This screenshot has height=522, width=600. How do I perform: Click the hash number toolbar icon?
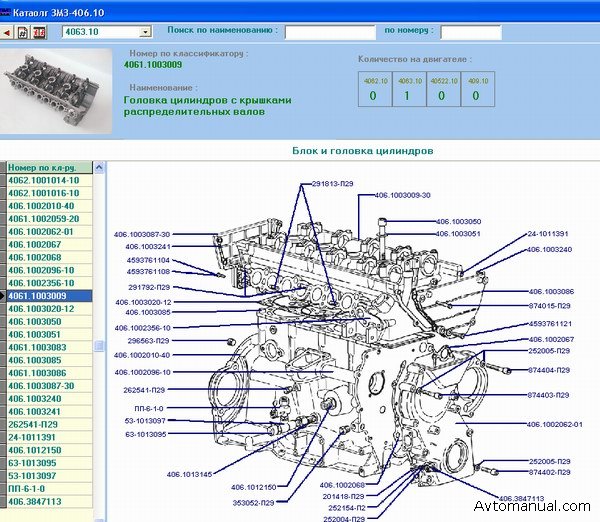click(23, 33)
